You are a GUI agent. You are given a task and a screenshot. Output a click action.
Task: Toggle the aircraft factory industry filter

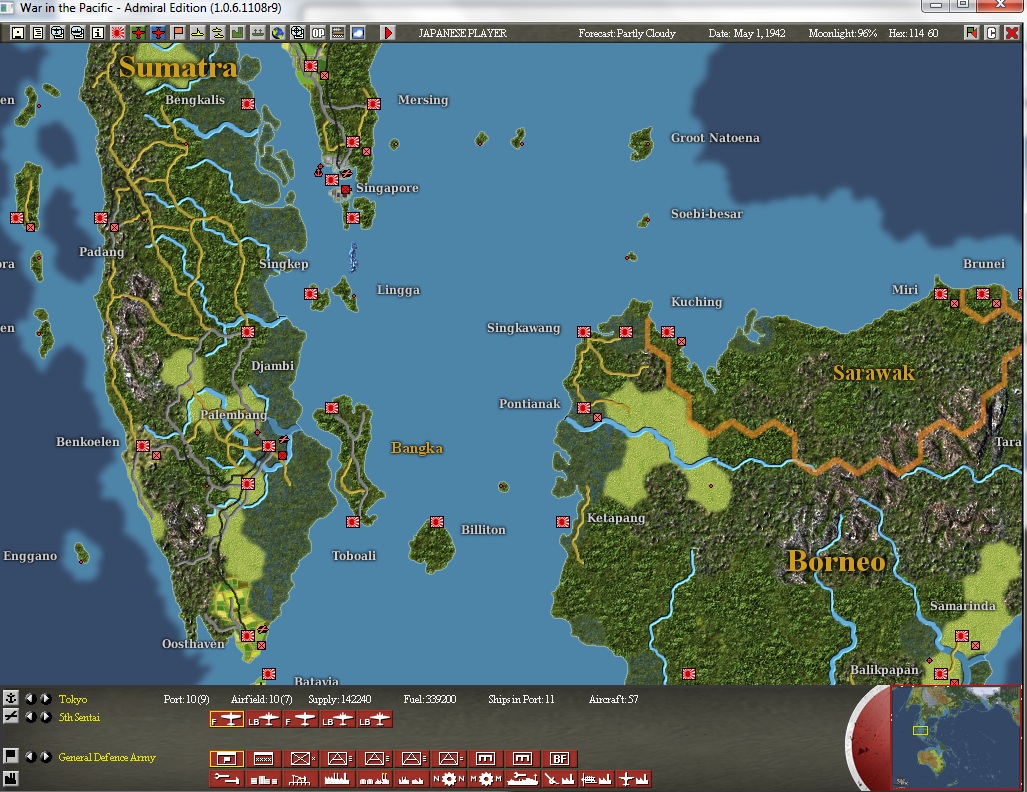pos(633,779)
